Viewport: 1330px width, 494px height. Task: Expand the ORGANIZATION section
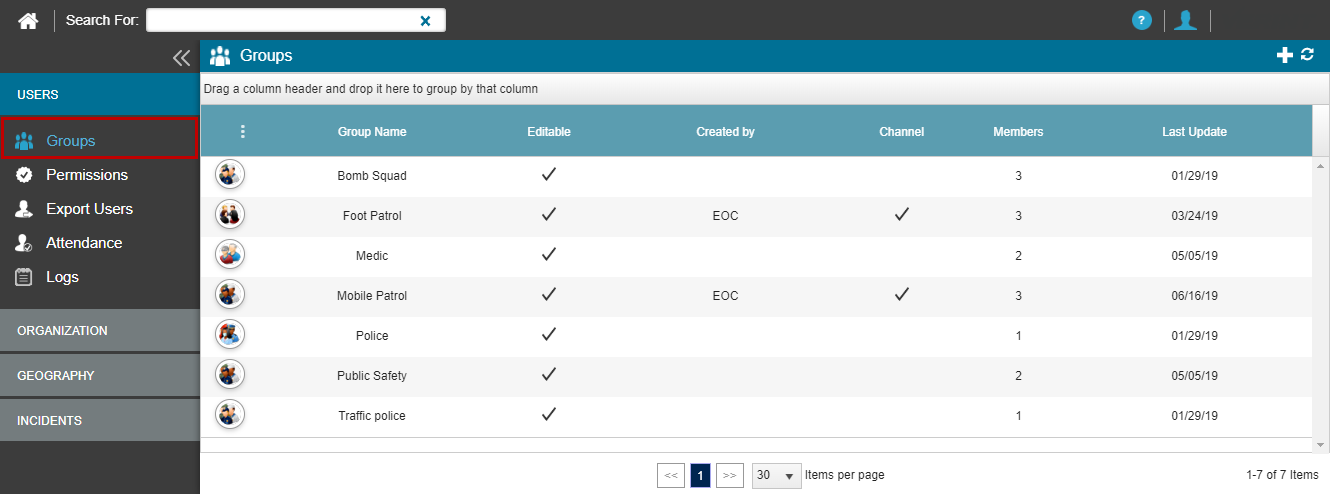(x=100, y=330)
